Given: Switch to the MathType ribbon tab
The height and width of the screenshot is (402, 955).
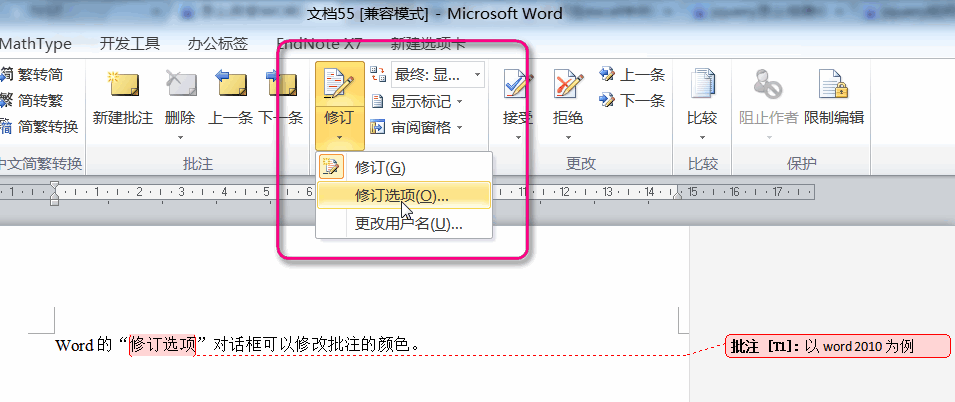Looking at the screenshot, I should [x=36, y=44].
